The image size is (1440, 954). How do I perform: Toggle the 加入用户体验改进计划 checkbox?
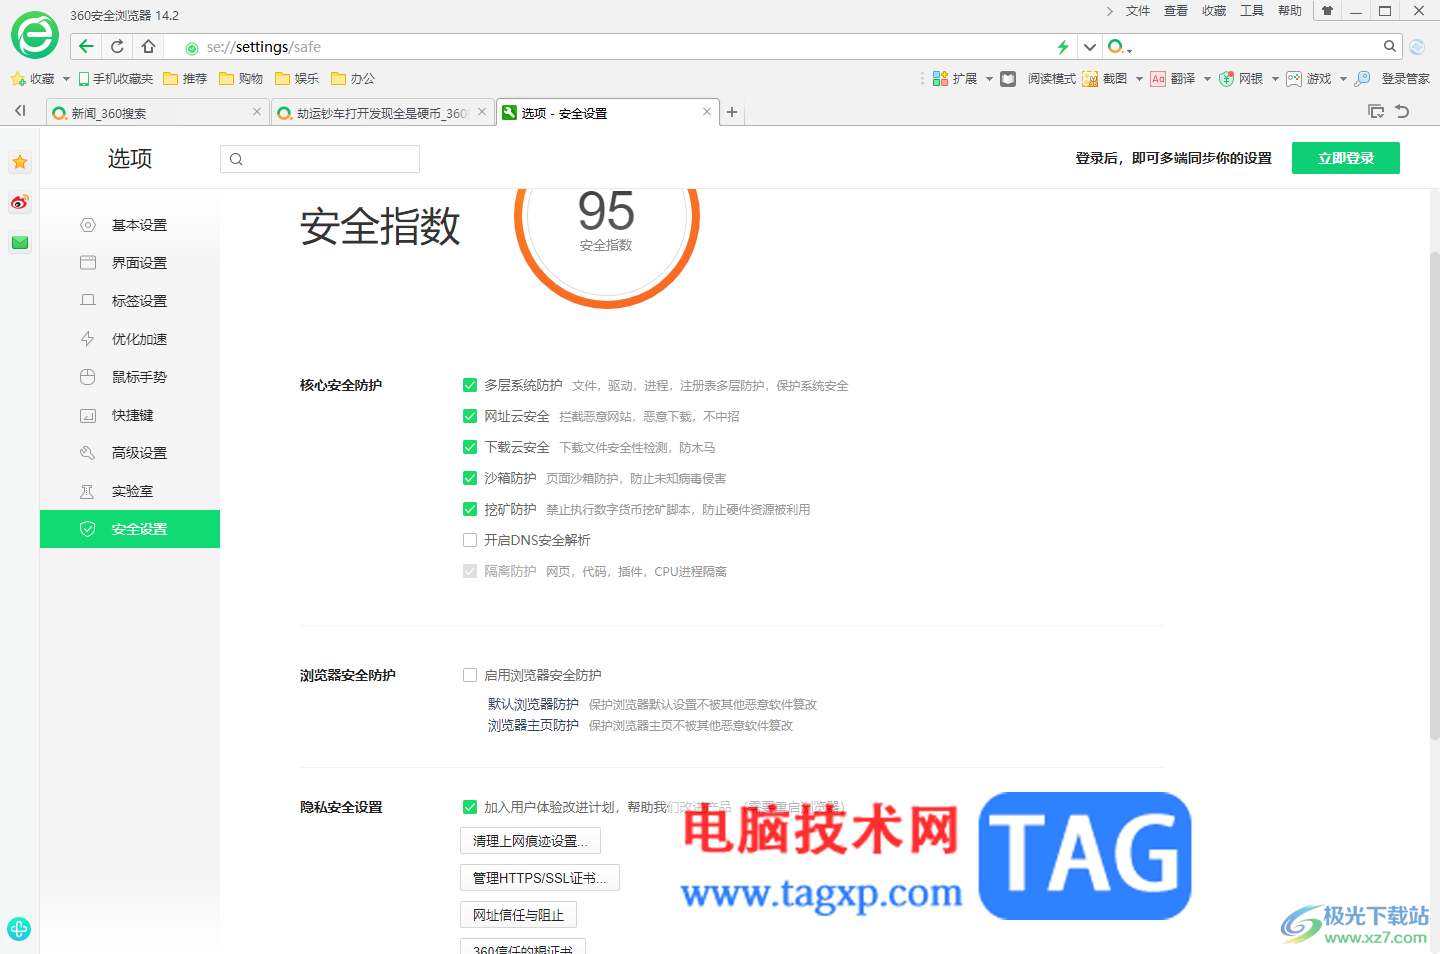coord(470,807)
